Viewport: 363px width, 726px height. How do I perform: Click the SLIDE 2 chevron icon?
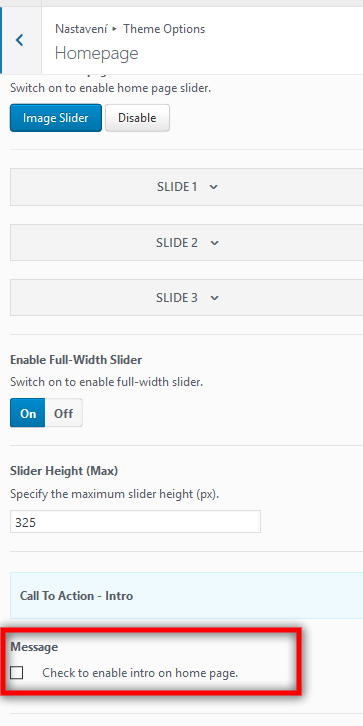[x=214, y=243]
